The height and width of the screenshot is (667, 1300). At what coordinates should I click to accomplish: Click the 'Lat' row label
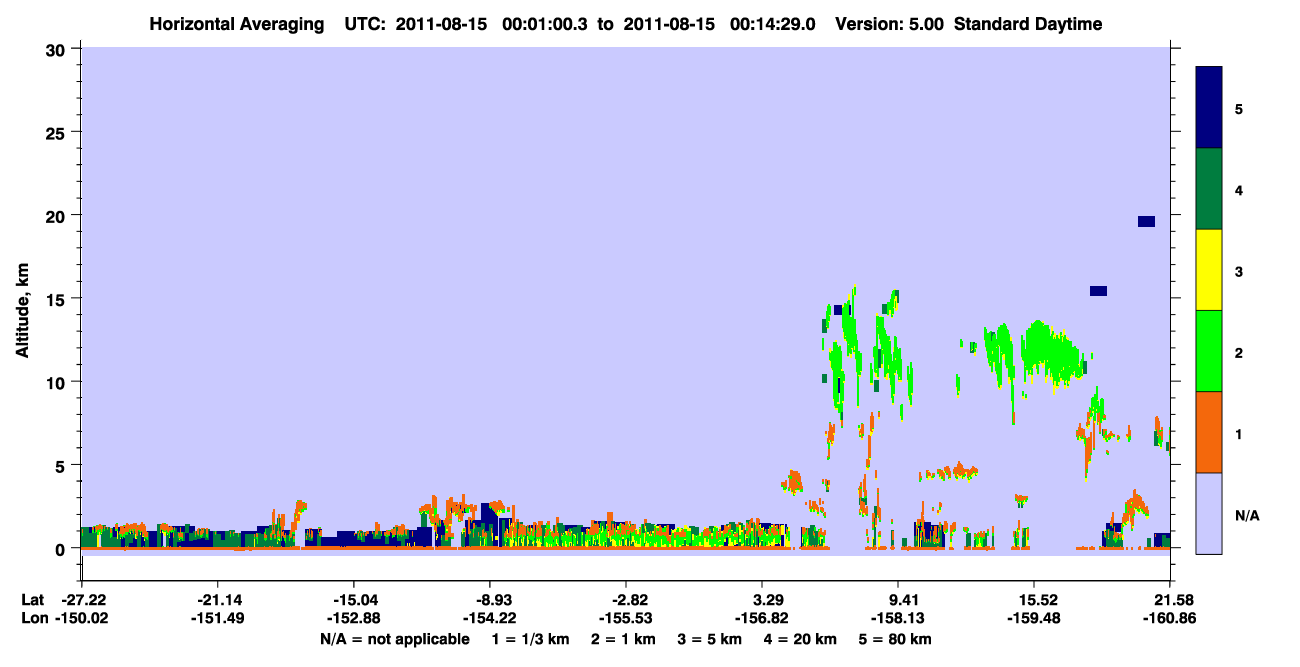(32, 600)
